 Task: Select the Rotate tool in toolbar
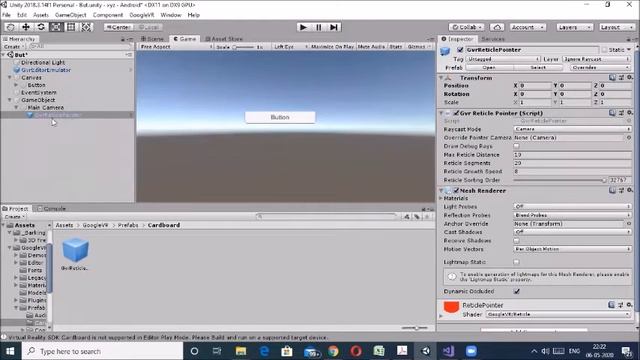point(41,27)
